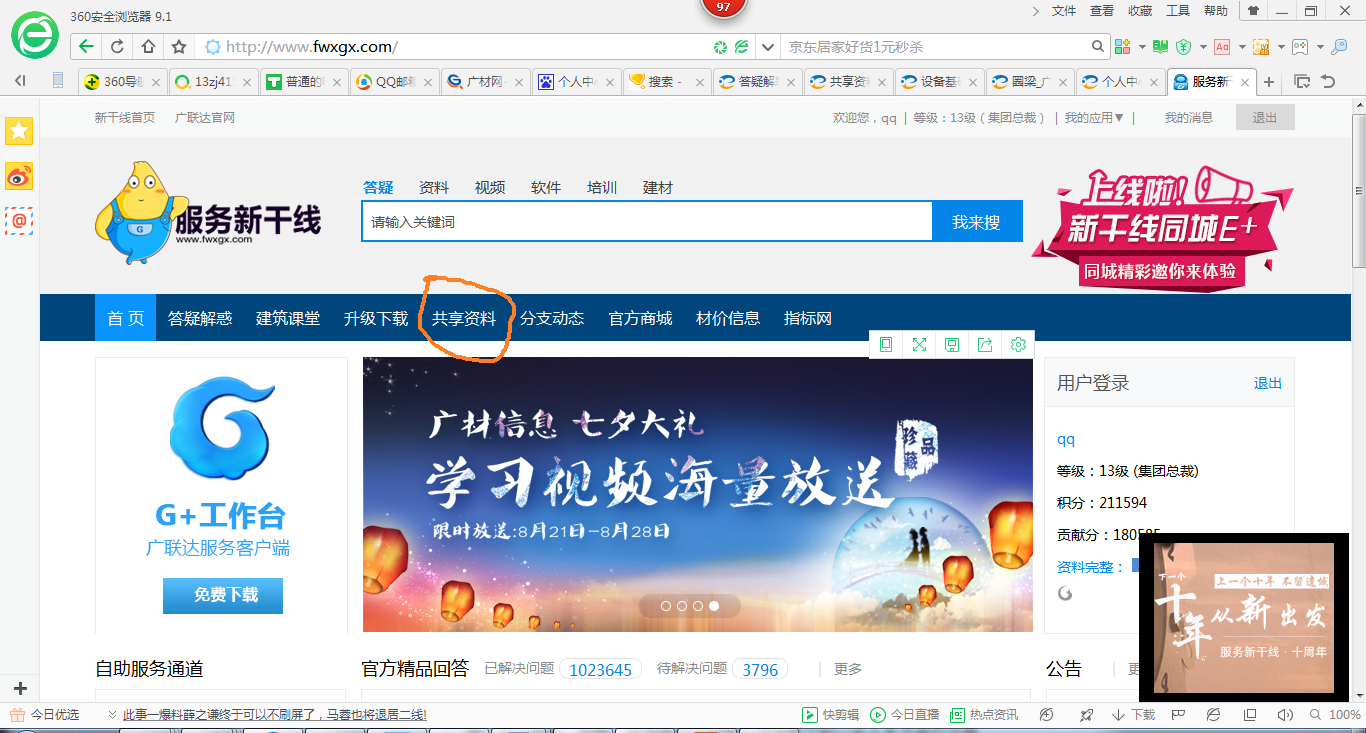Open a new tab with the plus button
The height and width of the screenshot is (733, 1366).
(x=1269, y=82)
